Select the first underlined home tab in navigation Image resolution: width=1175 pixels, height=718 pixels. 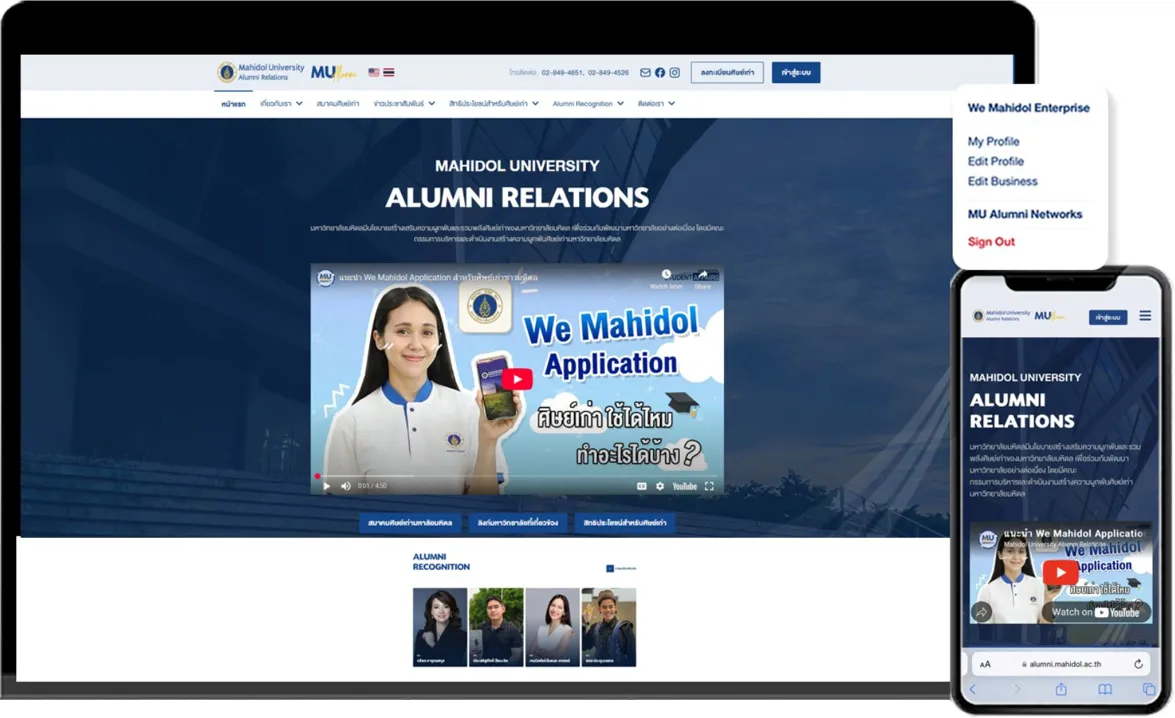[233, 103]
